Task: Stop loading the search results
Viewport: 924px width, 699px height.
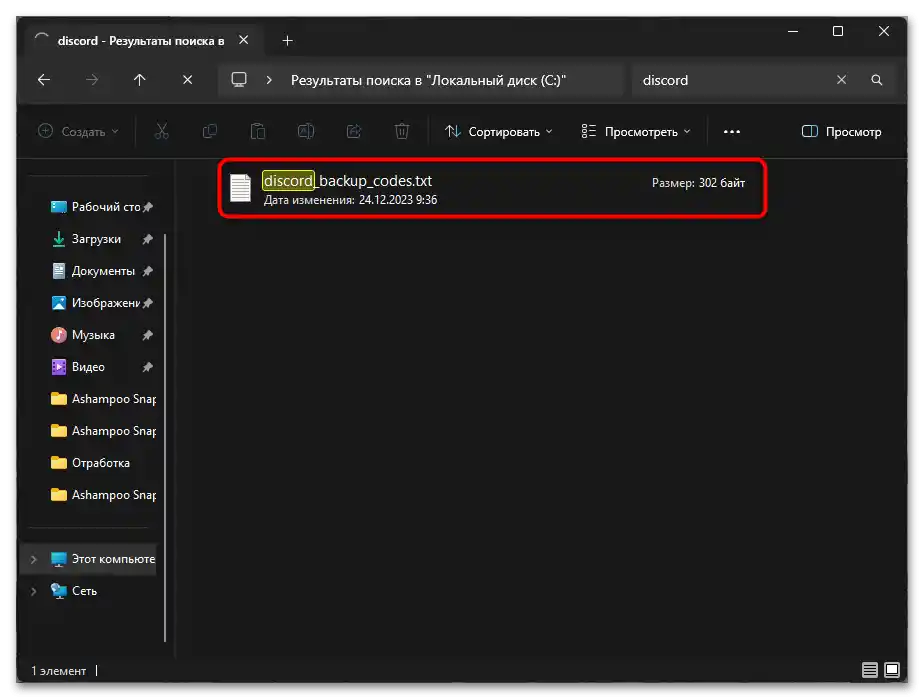Action: coord(187,80)
